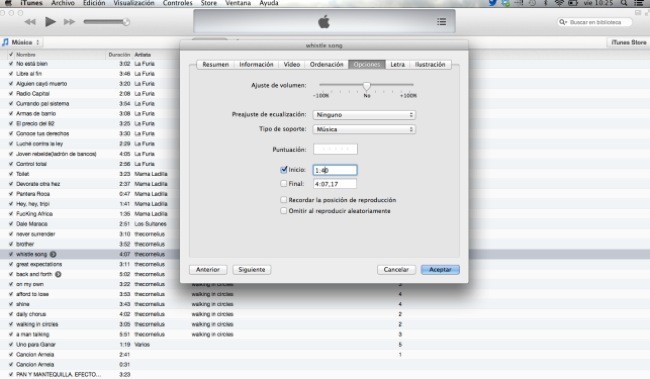The image size is (650, 379).
Task: Click the music note library icon
Action: [x=5, y=42]
